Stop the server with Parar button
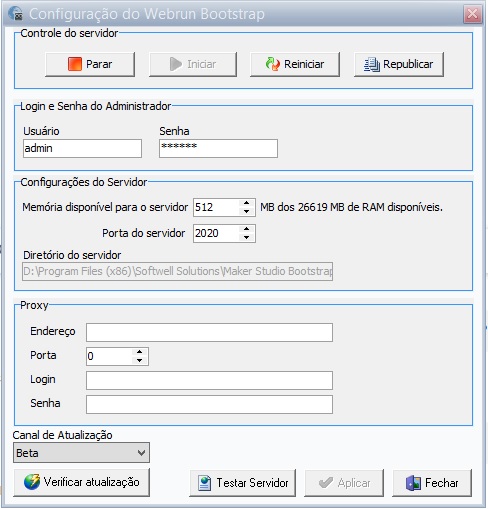Screen dimensions: 488x509 [x=90, y=64]
